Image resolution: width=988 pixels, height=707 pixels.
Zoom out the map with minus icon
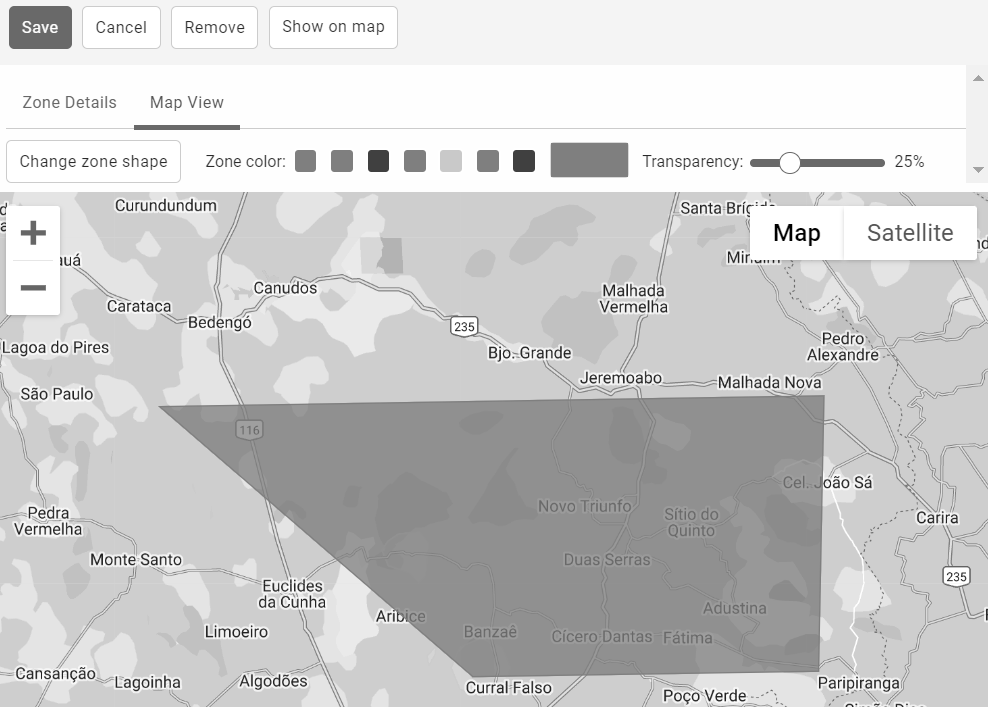(33, 288)
